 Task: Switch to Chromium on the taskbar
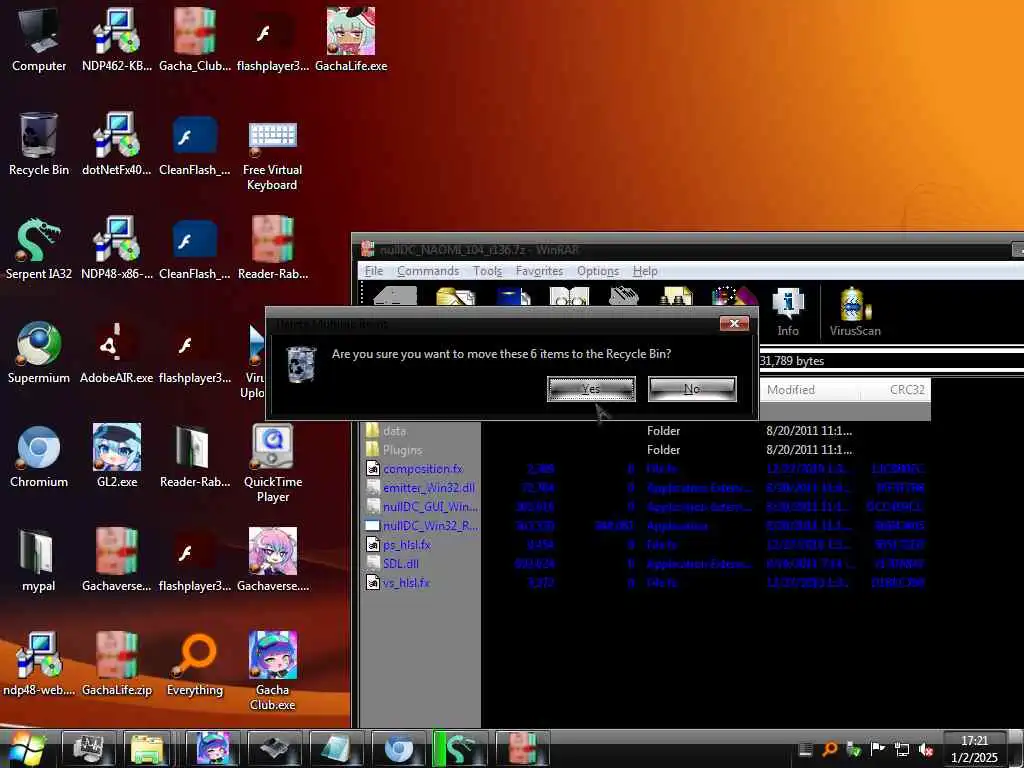coord(398,748)
